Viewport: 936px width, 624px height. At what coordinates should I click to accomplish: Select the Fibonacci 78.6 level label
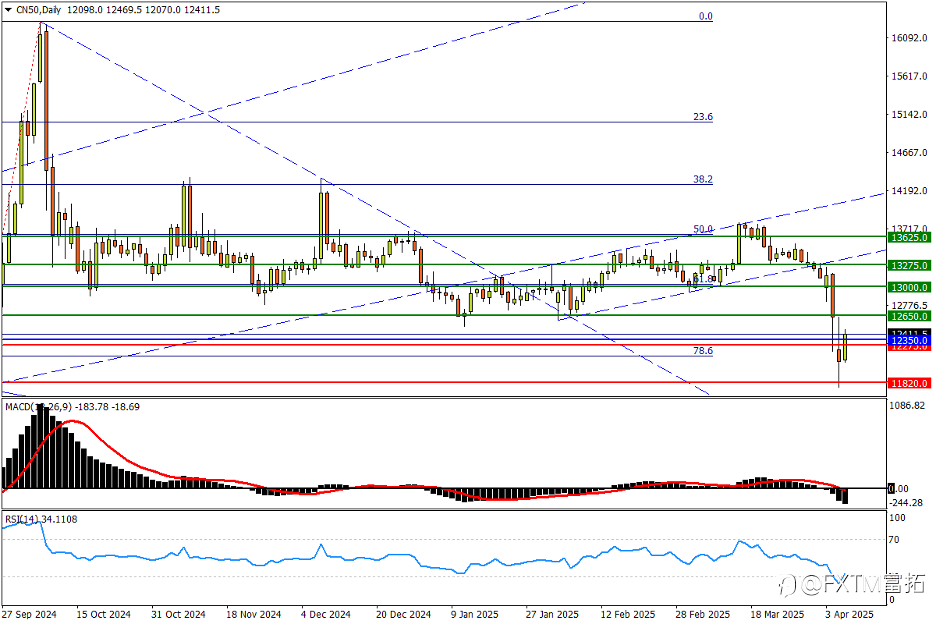(x=703, y=351)
